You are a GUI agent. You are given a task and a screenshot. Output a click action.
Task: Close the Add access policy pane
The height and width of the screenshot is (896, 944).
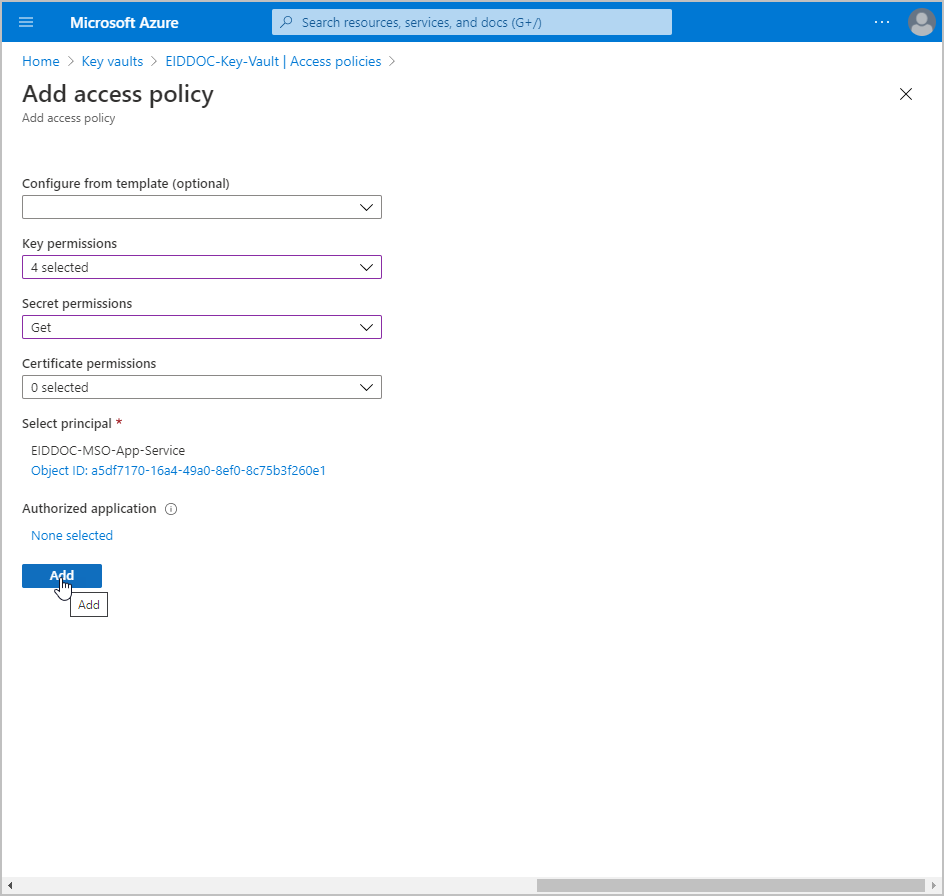(x=906, y=94)
